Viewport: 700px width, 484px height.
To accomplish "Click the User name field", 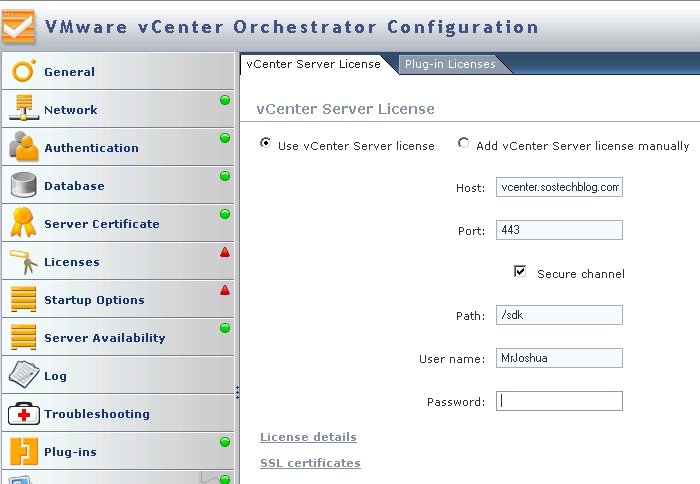I will click(559, 358).
